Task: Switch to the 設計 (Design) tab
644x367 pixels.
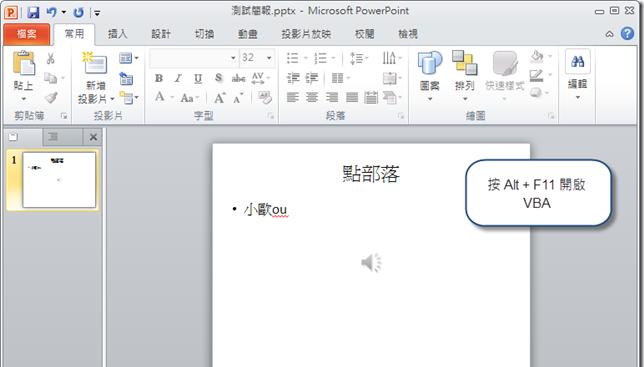Action: point(161,34)
